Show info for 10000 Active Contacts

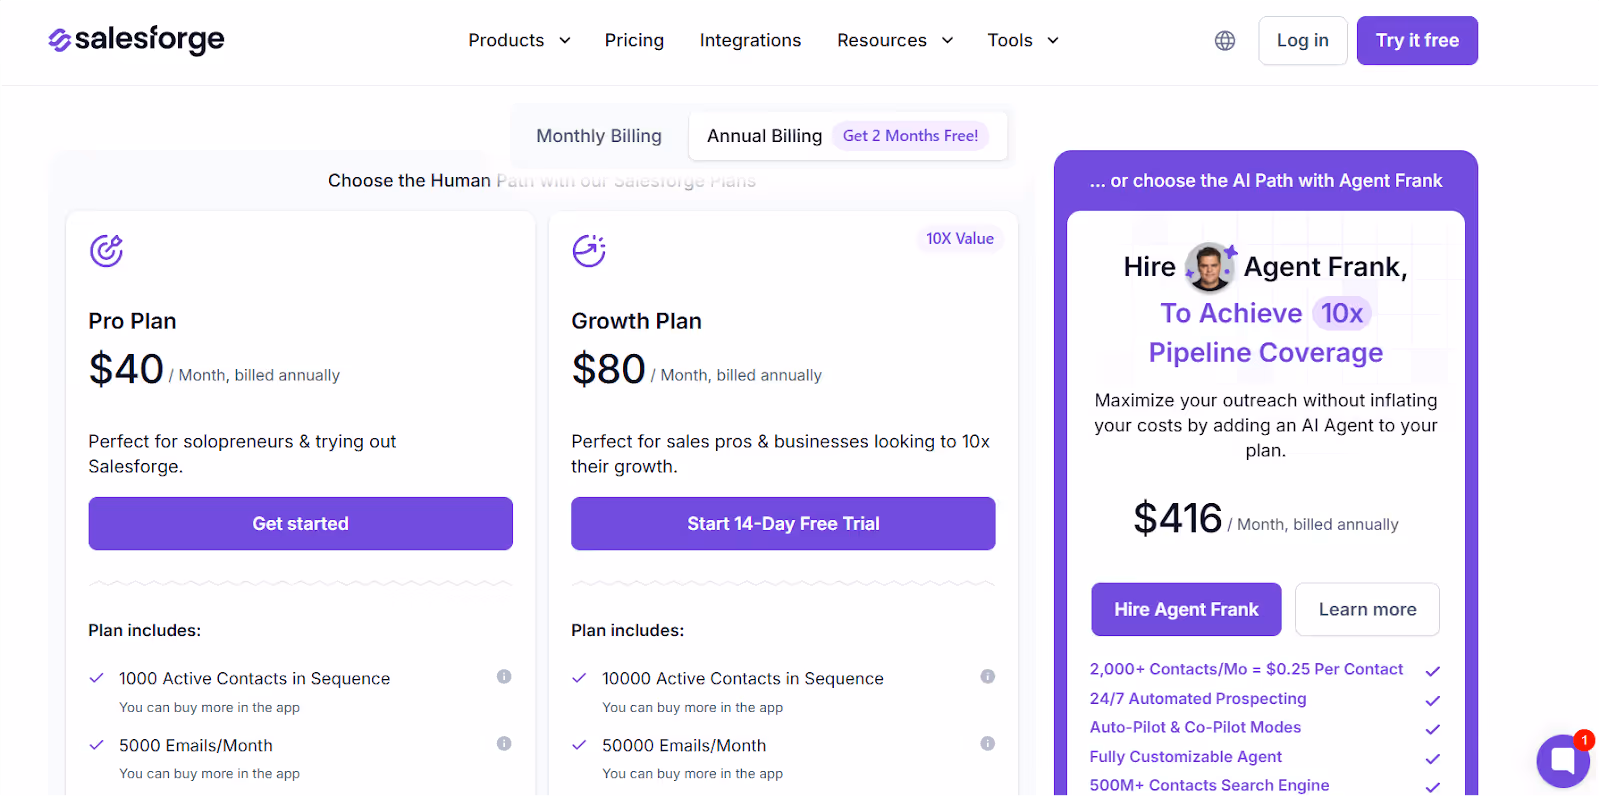(x=987, y=677)
